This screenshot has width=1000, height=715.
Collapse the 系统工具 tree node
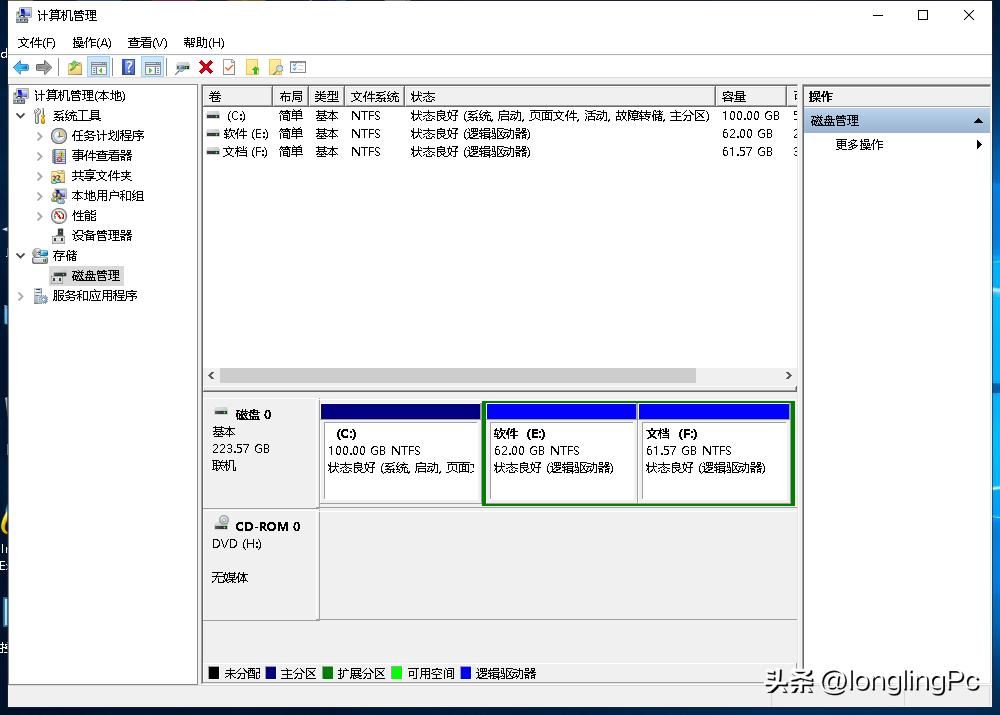pyautogui.click(x=22, y=115)
